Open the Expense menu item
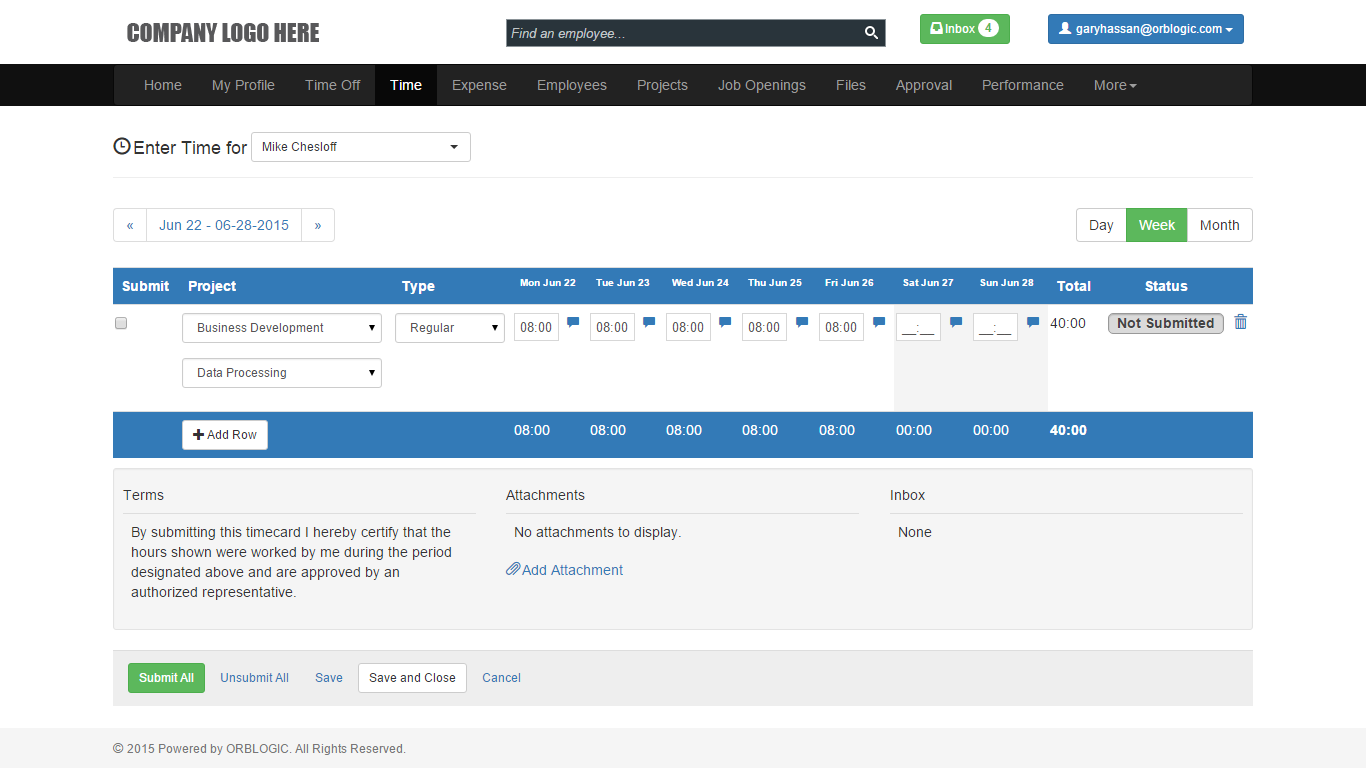 pyautogui.click(x=479, y=85)
